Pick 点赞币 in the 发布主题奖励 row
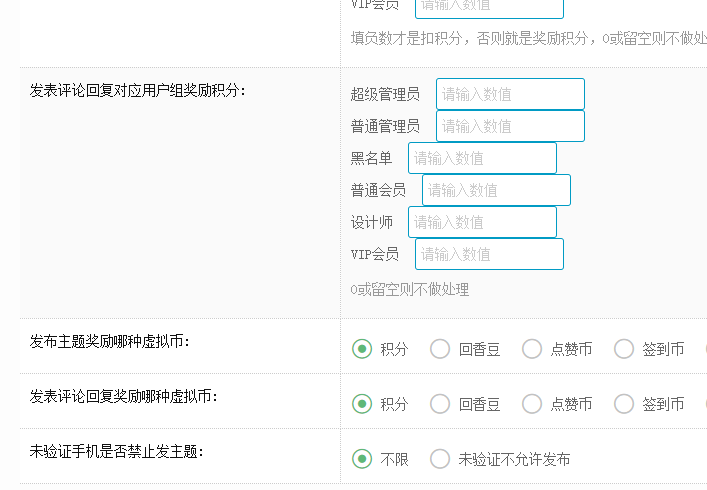The image size is (707, 490). (532, 349)
